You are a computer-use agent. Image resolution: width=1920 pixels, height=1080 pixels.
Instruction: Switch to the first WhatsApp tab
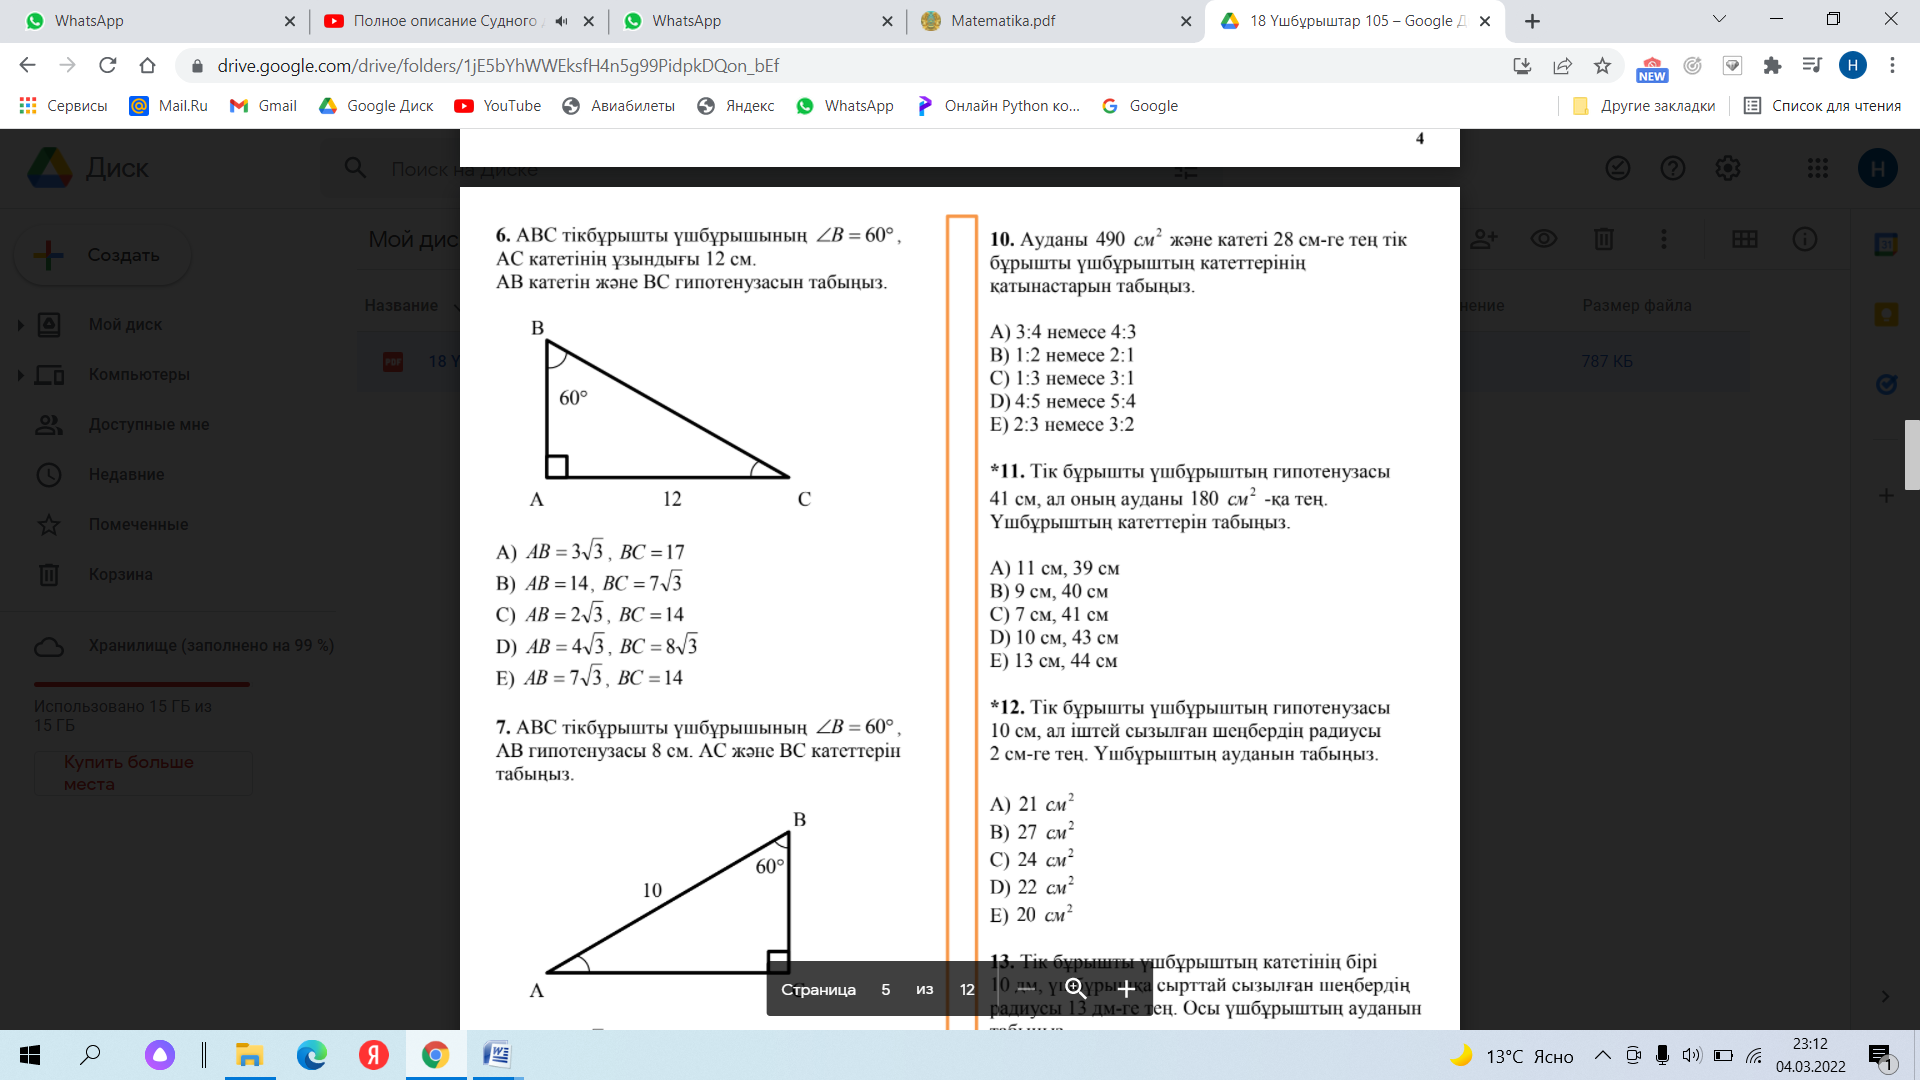90,21
